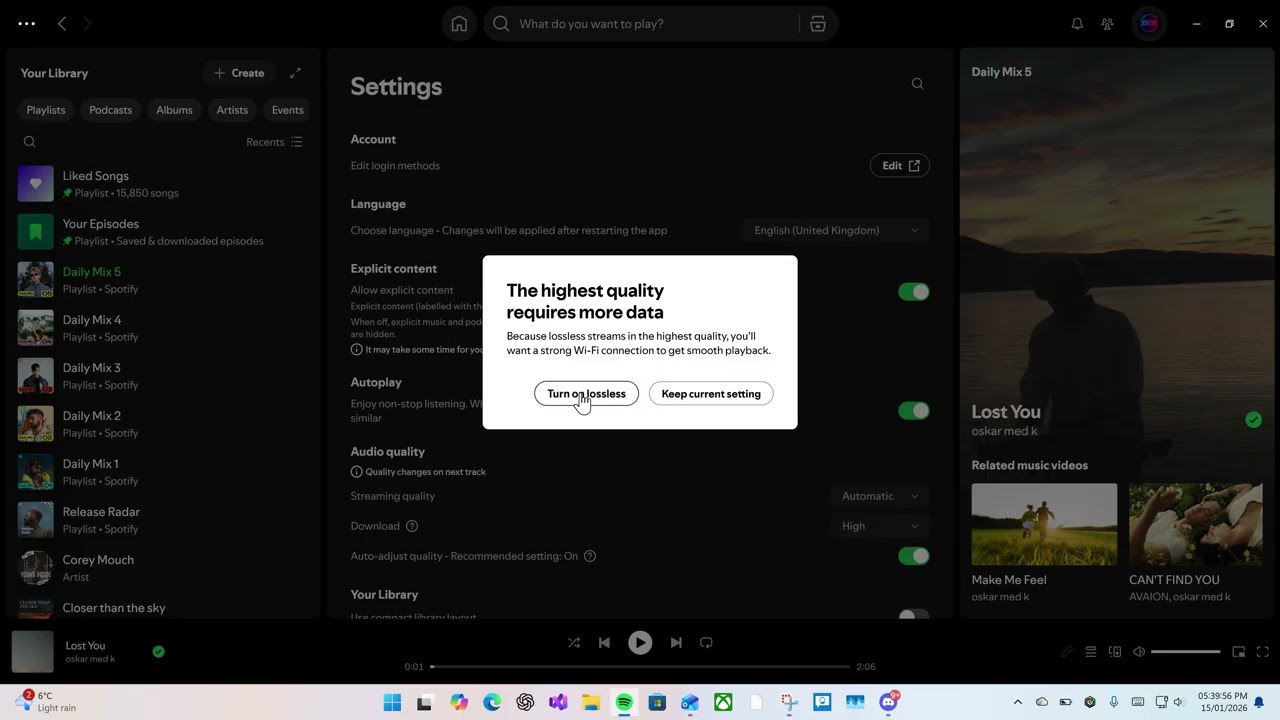Click the help icon beside Auto-adjust quality
The width and height of the screenshot is (1280, 720).
590,556
